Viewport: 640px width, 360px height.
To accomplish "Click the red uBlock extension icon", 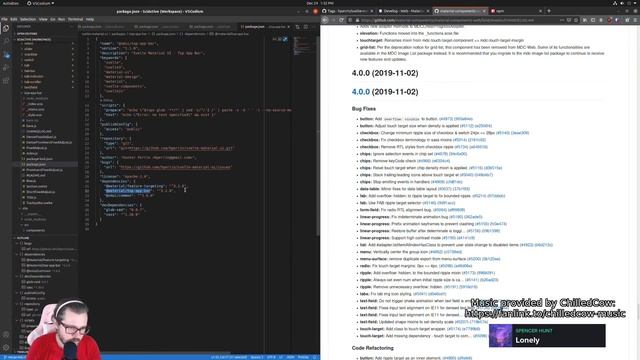I will click(x=609, y=20).
